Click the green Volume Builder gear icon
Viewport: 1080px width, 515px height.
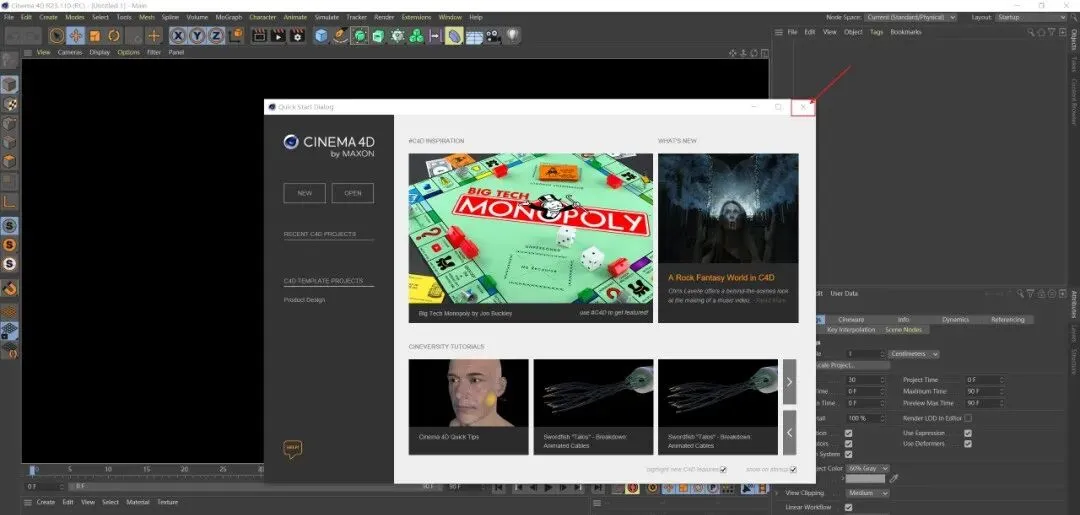click(397, 35)
